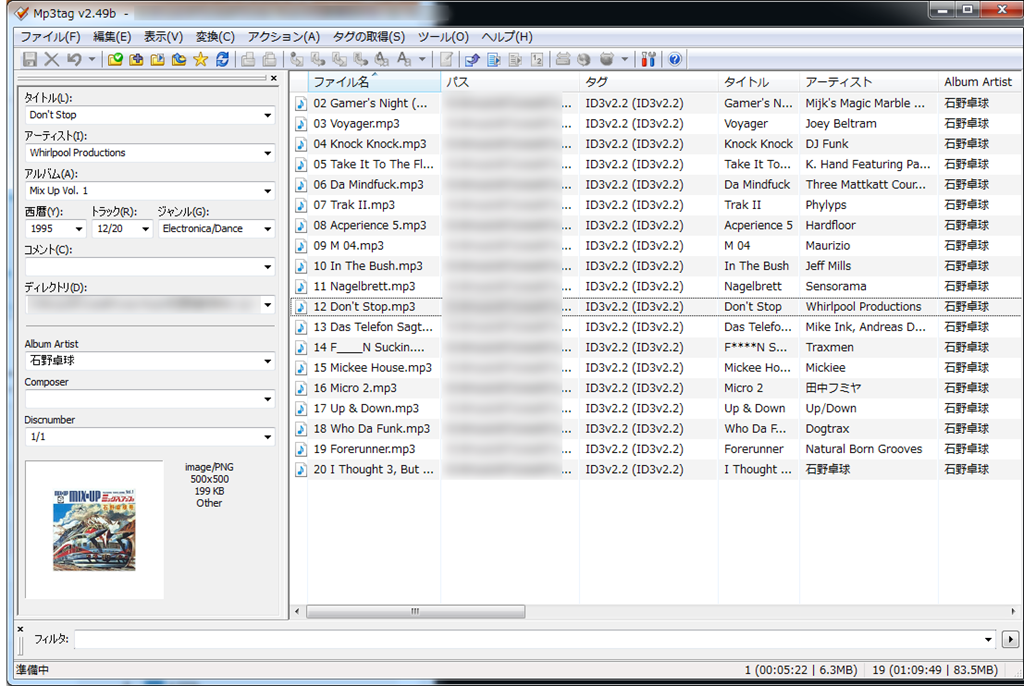This screenshot has height=686, width=1024.
Task: Click the music icon for 12 Don't Stop.mp3
Action: pyautogui.click(x=300, y=307)
